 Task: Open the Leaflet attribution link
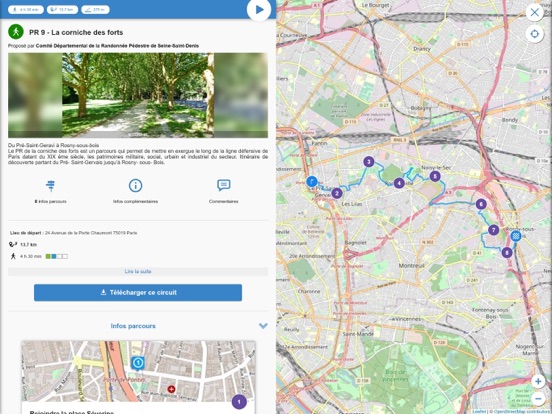tap(479, 411)
